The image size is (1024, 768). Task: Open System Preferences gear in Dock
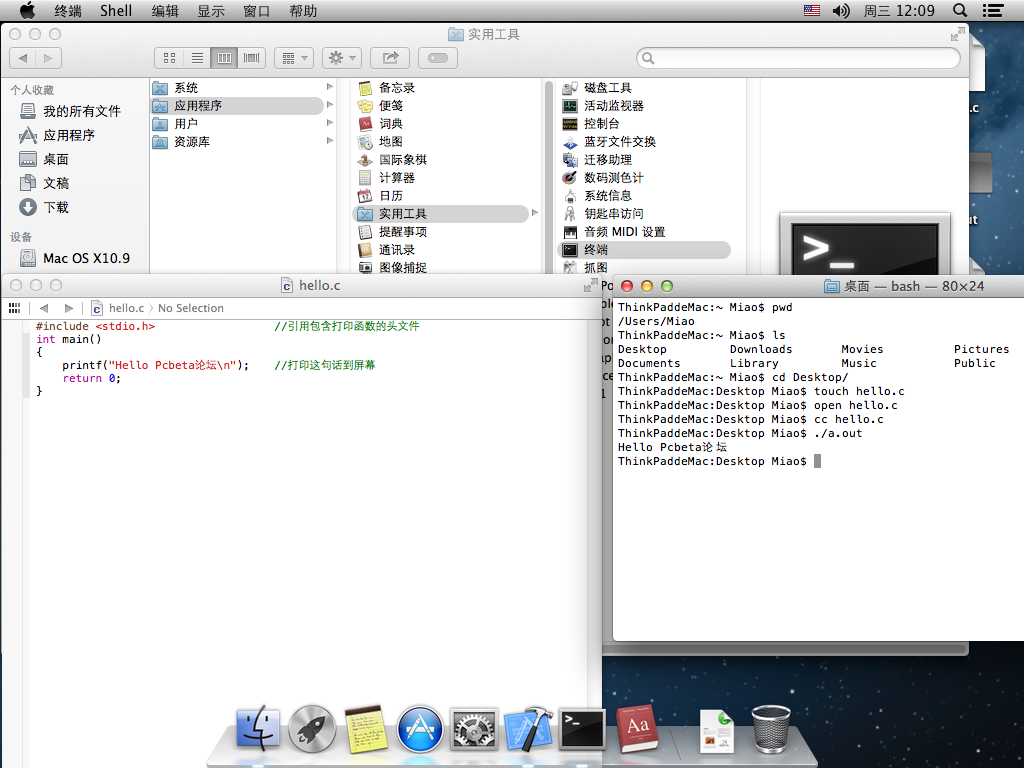click(474, 729)
